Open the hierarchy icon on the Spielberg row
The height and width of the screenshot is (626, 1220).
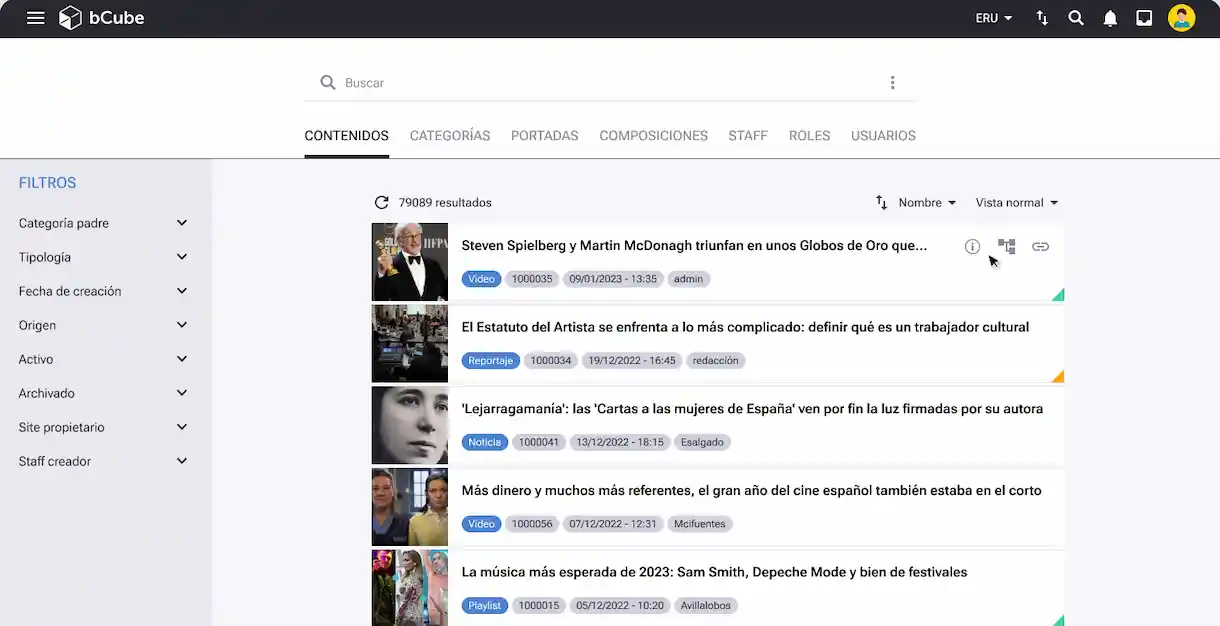pyautogui.click(x=1006, y=246)
